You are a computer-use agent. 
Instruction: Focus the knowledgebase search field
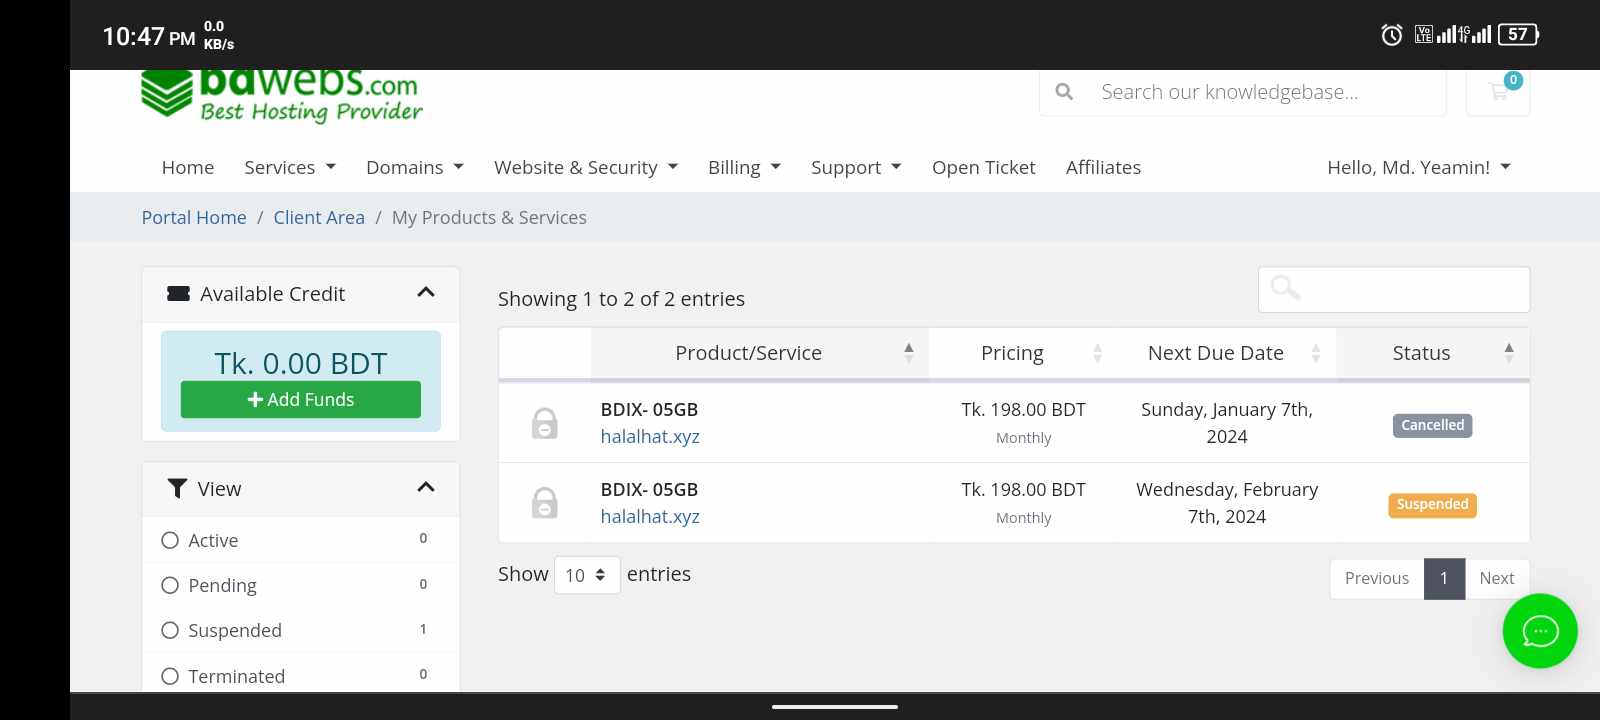tap(1243, 92)
